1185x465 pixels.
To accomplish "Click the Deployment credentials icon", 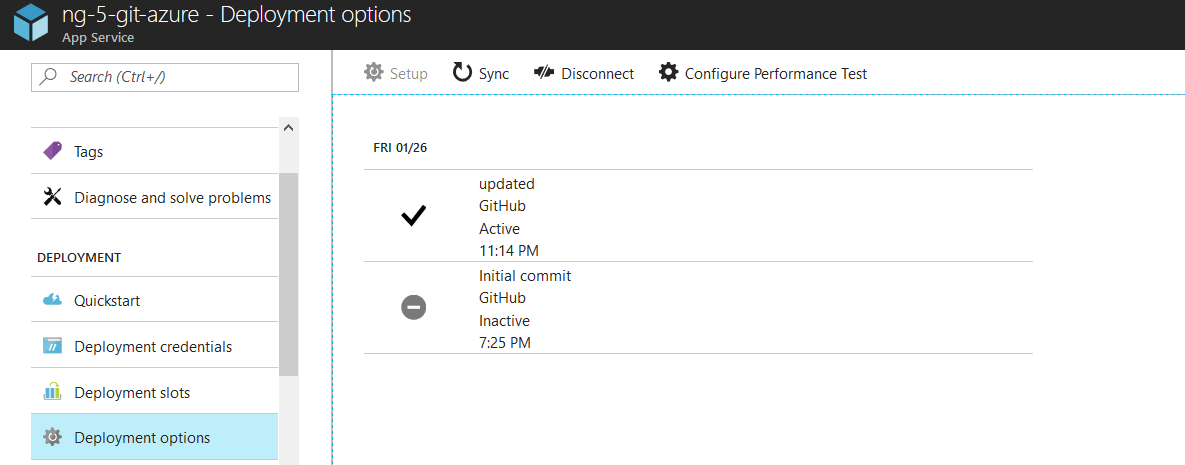I will click(52, 346).
